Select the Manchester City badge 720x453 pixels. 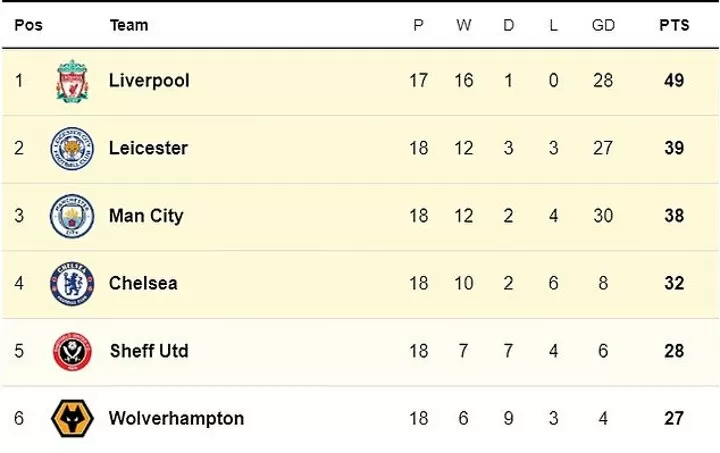pos(72,216)
